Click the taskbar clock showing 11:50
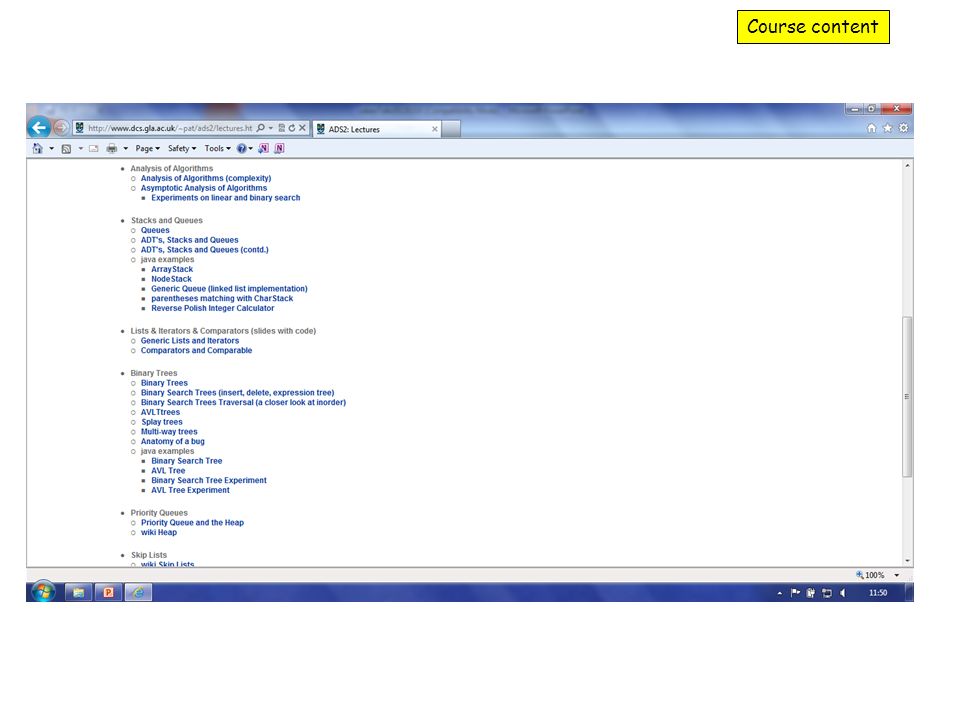960x720 pixels. [x=878, y=593]
